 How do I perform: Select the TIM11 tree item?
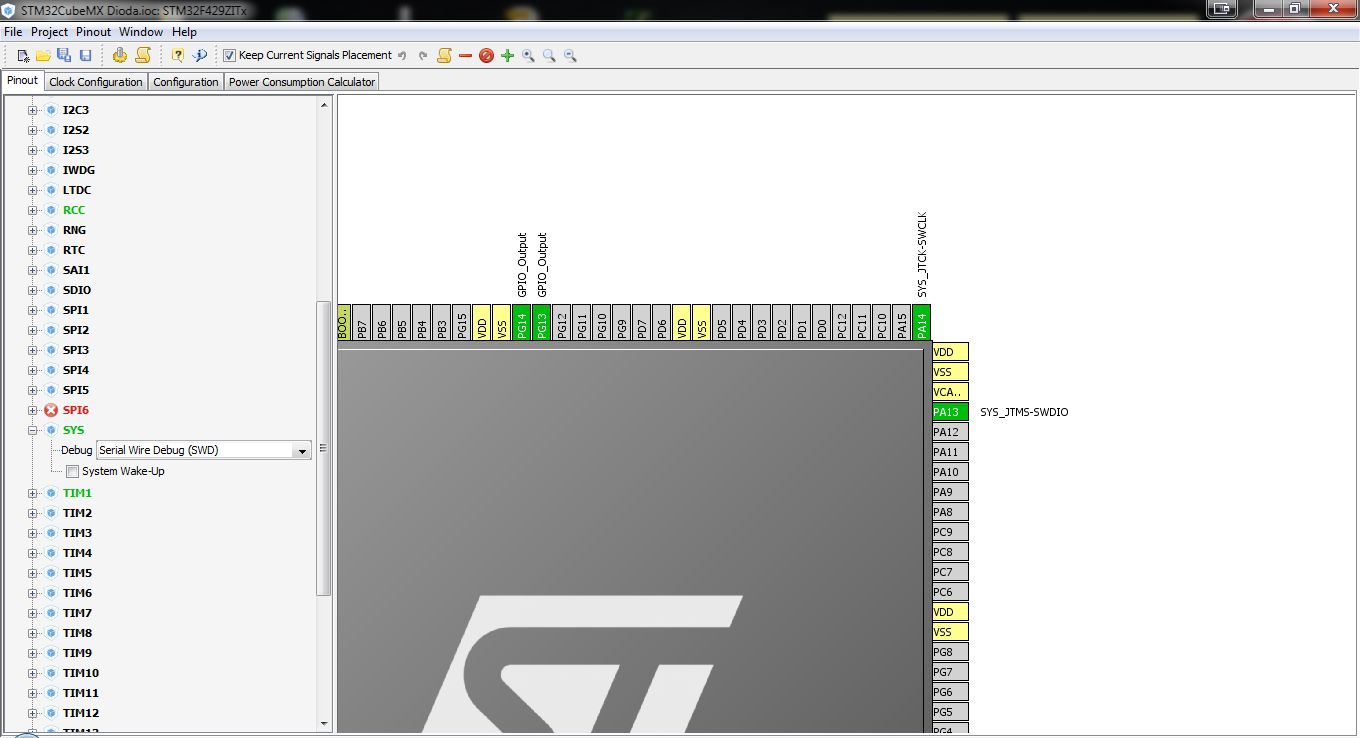tap(81, 693)
